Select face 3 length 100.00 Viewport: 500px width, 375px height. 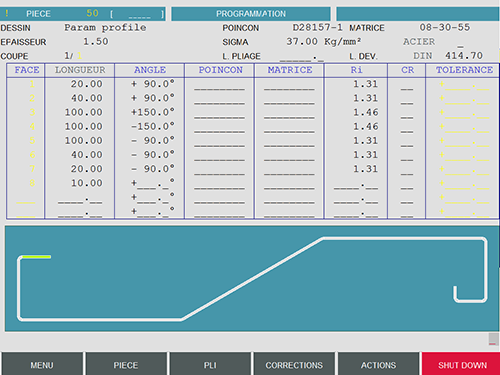pyautogui.click(x=83, y=112)
